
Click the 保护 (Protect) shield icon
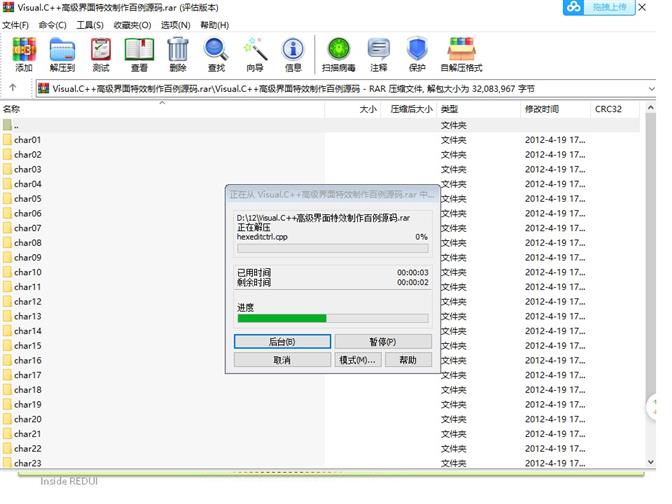pyautogui.click(x=417, y=50)
